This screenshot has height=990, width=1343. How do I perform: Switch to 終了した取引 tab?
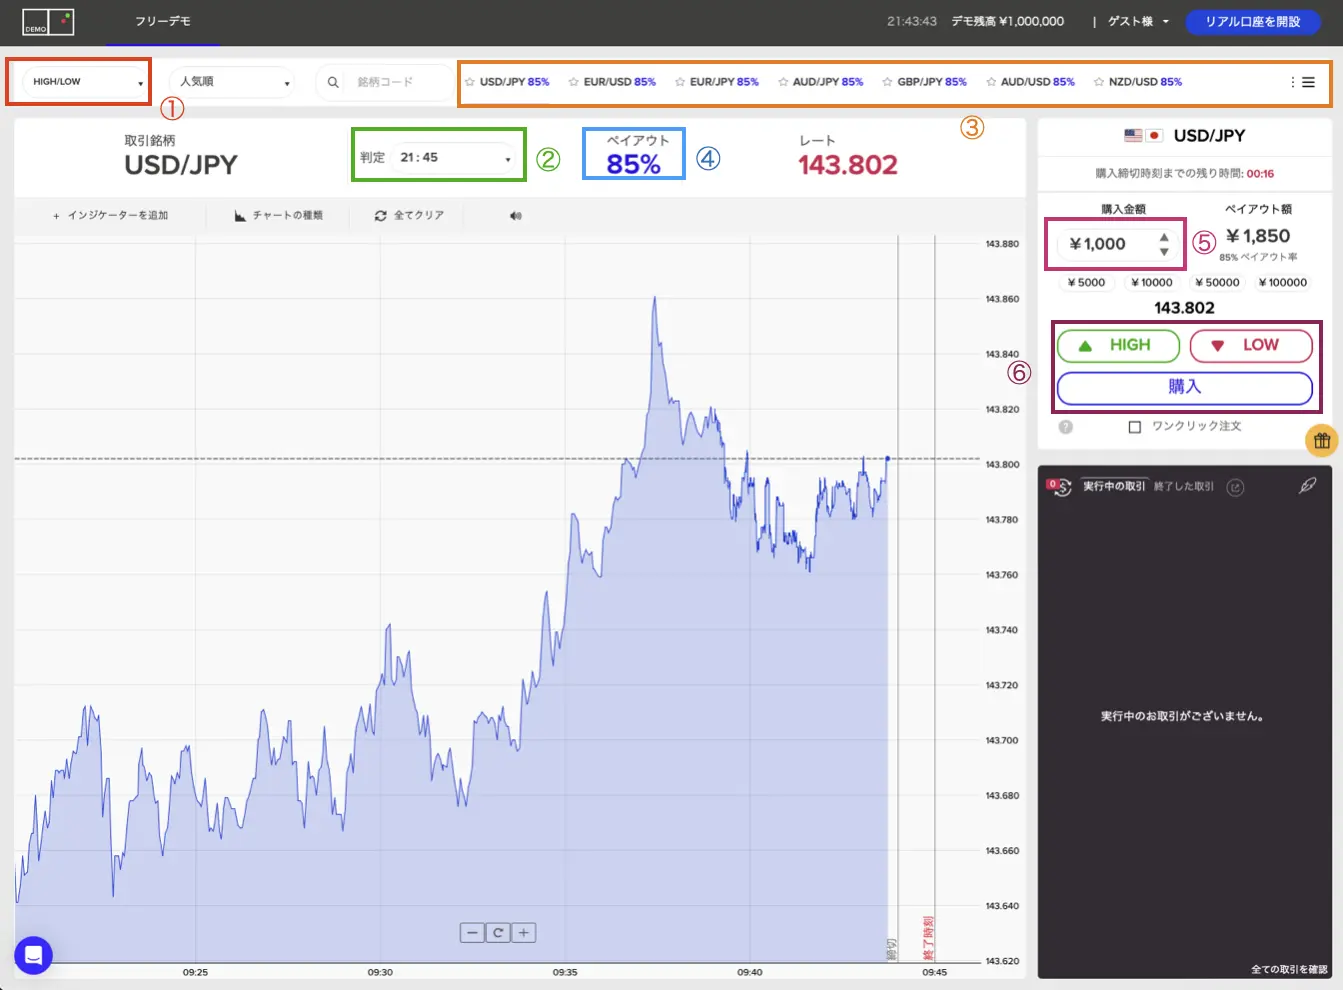coord(1184,487)
